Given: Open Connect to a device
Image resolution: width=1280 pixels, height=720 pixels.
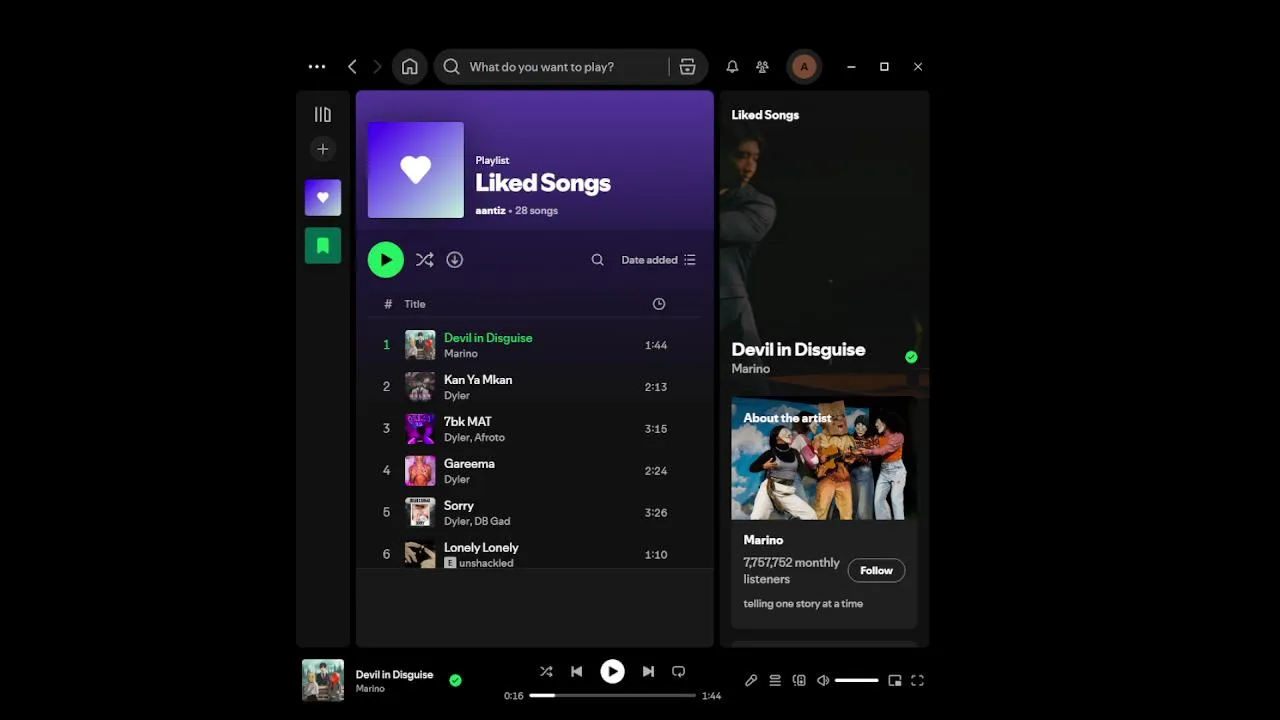Looking at the screenshot, I should (x=799, y=681).
